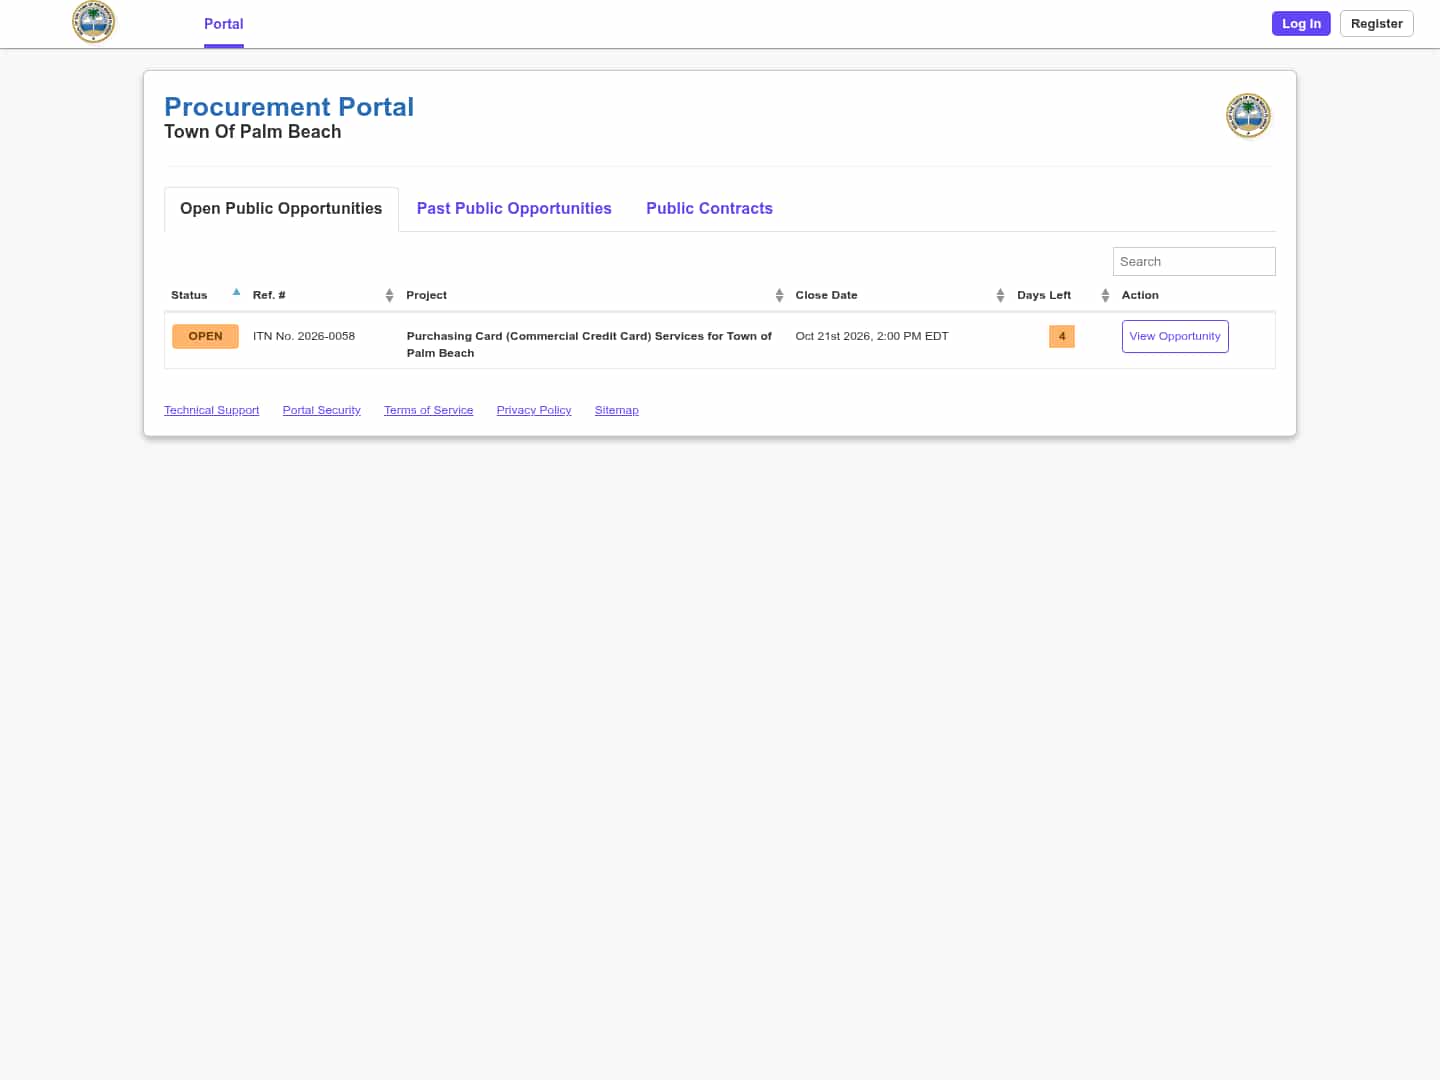The height and width of the screenshot is (1080, 1440).
Task: Sort table by Days Left column arrows
Action: point(1105,295)
